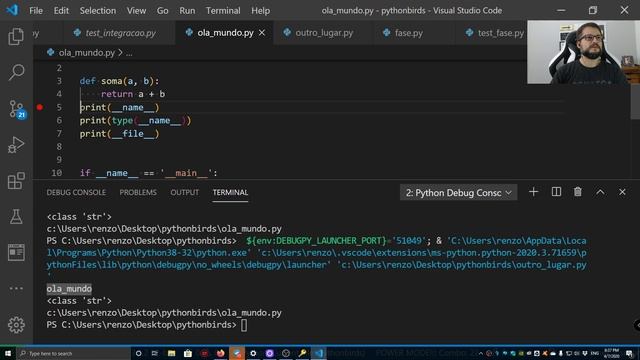Open the key icon app on taskbar

point(302,353)
